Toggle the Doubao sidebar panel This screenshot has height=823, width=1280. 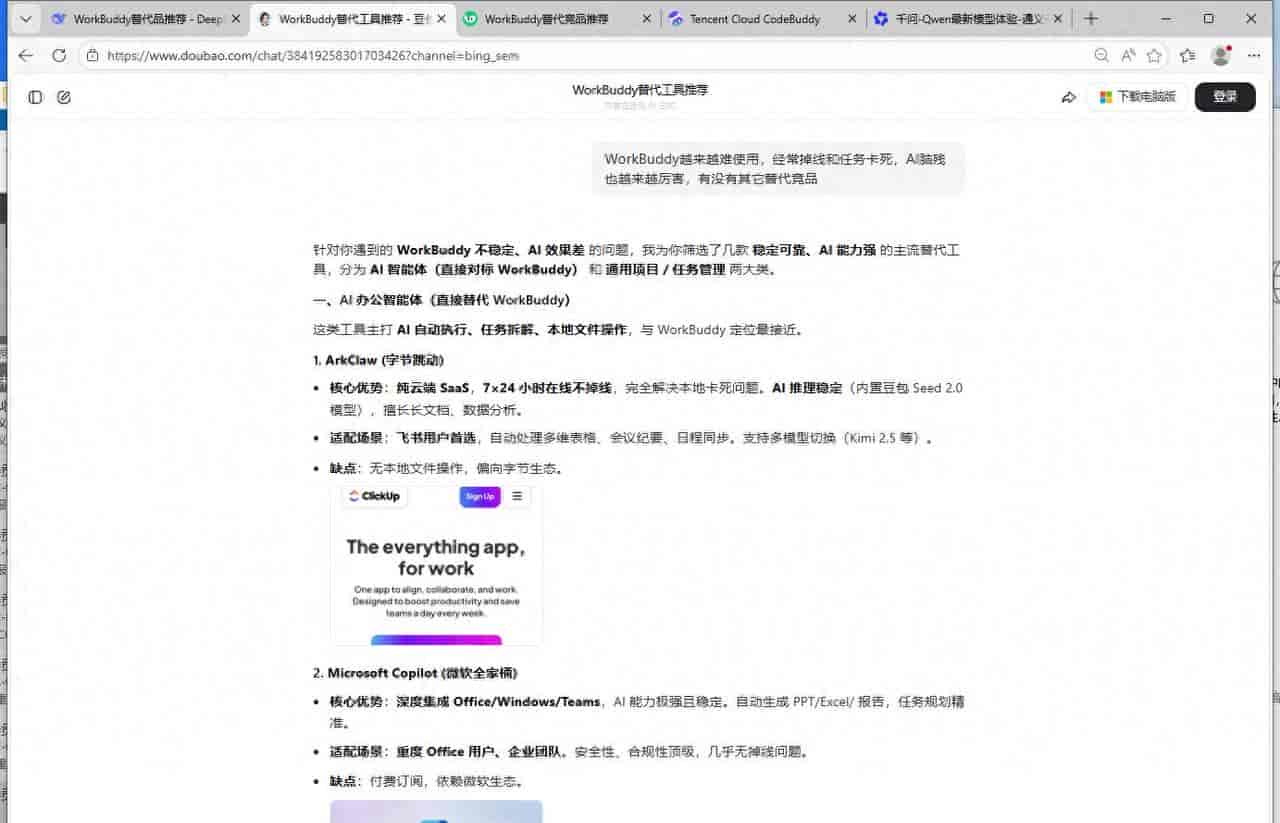tap(36, 97)
